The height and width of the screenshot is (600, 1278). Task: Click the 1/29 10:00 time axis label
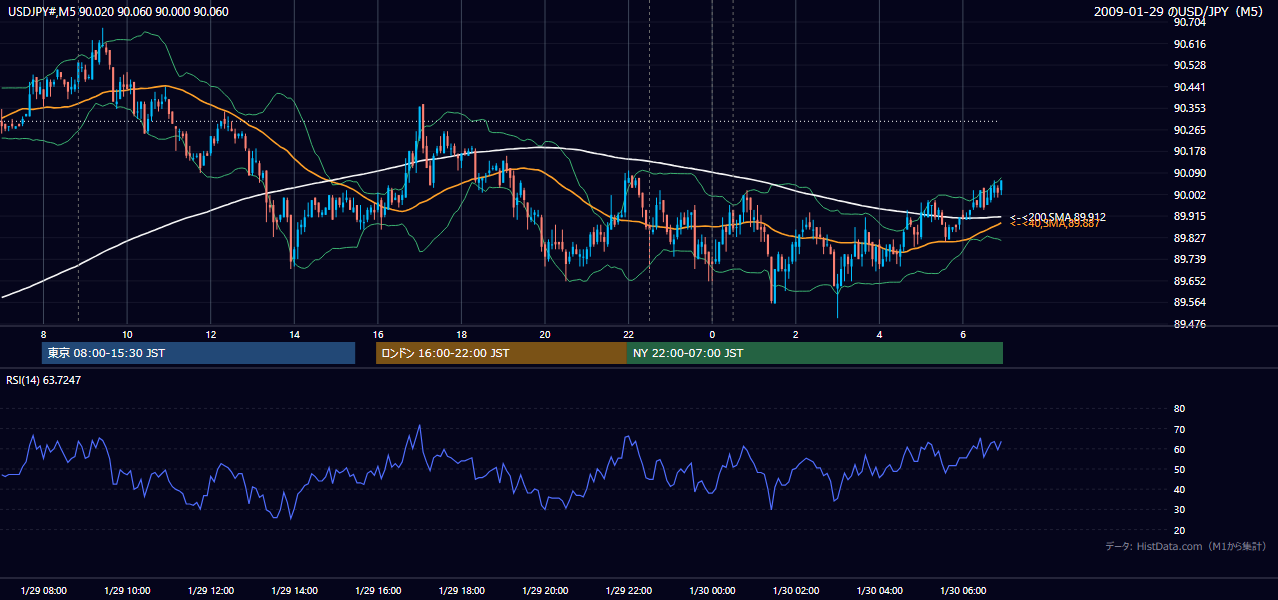pyautogui.click(x=127, y=590)
